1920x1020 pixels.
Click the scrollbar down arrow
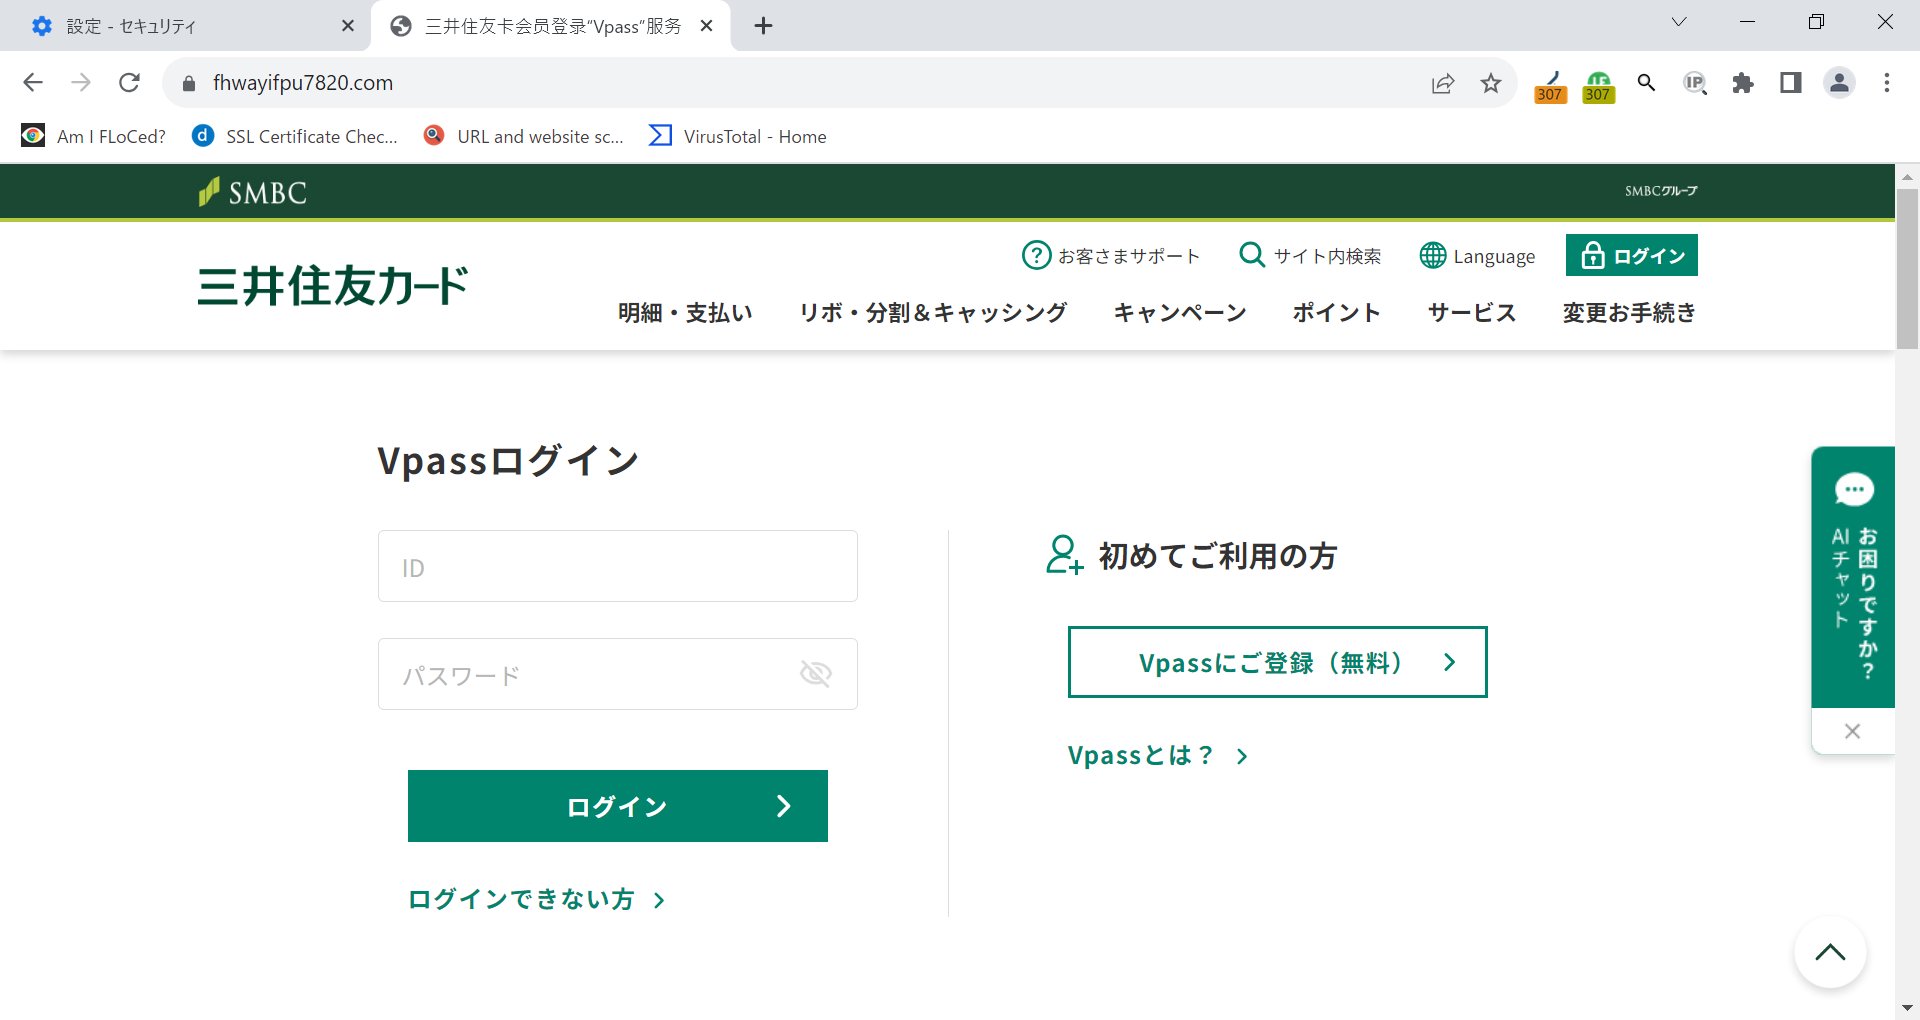coord(1907,1008)
